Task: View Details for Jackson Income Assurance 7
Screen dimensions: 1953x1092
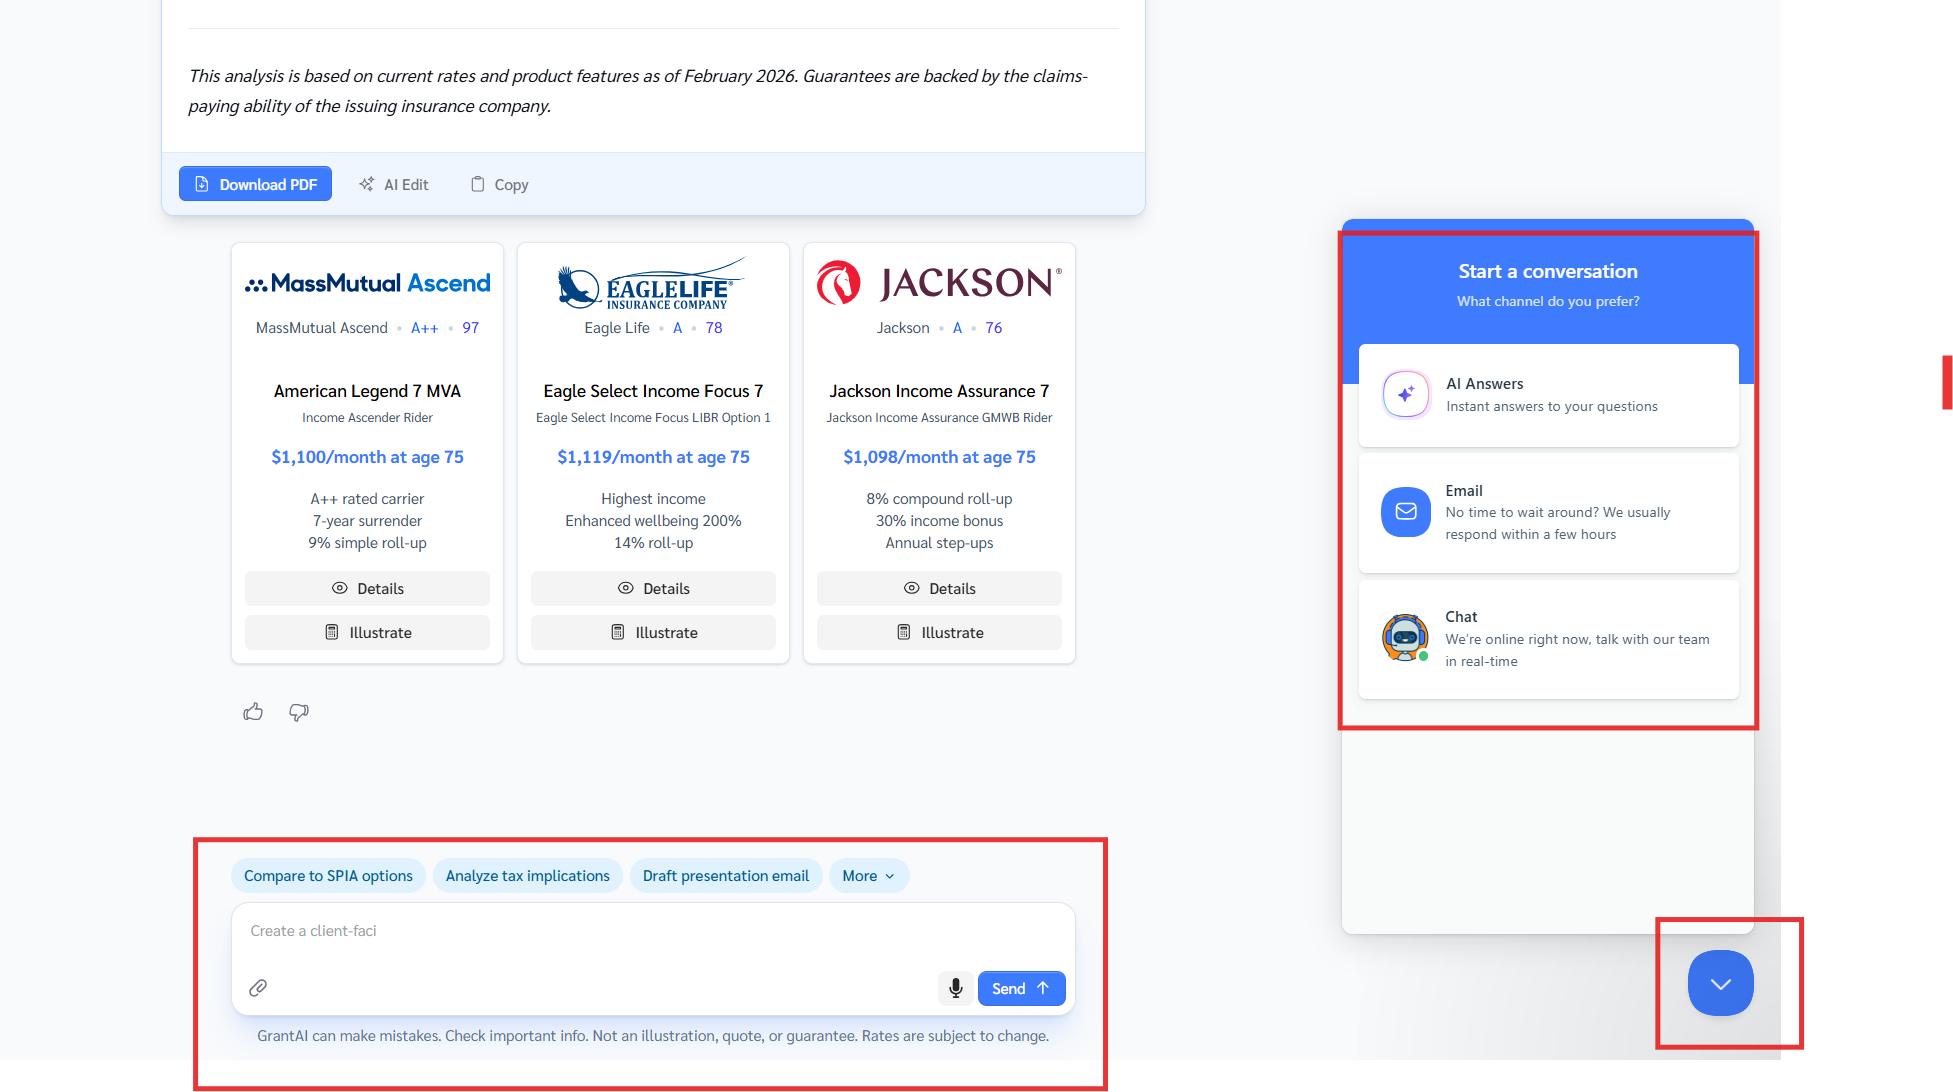Action: coord(939,588)
